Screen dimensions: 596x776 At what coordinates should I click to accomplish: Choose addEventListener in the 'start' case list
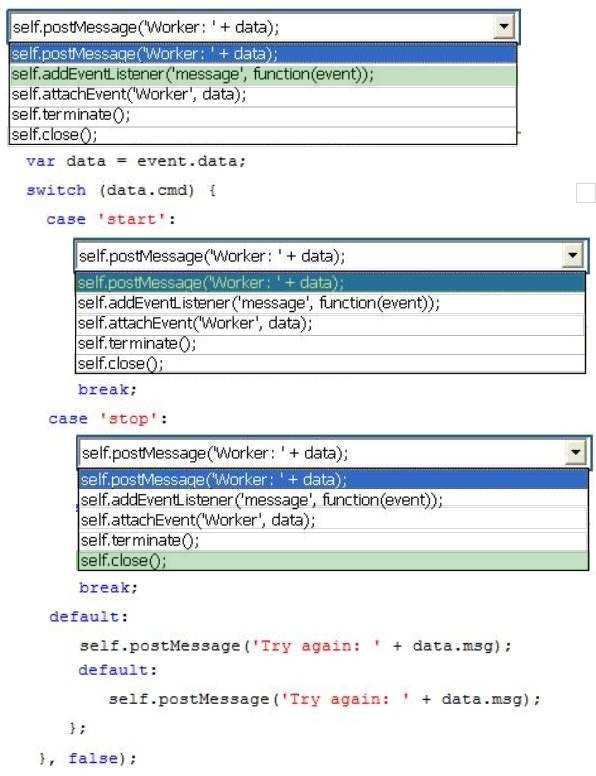[330, 303]
